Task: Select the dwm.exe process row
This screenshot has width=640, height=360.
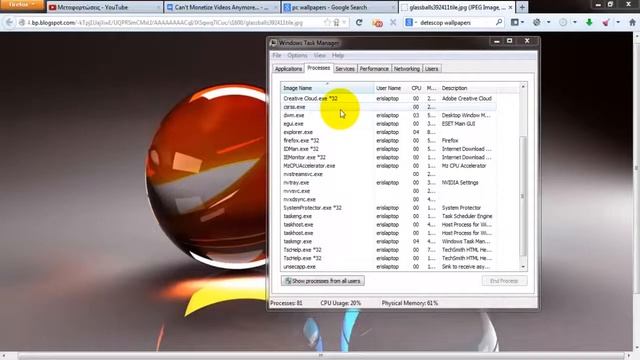Action: [x=388, y=115]
